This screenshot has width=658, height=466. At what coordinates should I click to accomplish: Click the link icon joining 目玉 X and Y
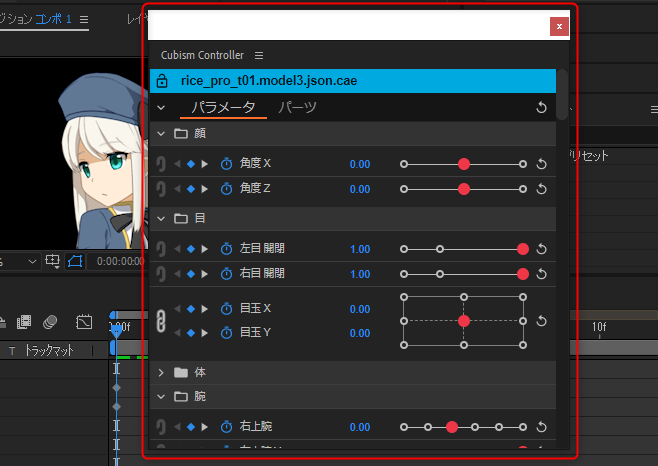162,321
